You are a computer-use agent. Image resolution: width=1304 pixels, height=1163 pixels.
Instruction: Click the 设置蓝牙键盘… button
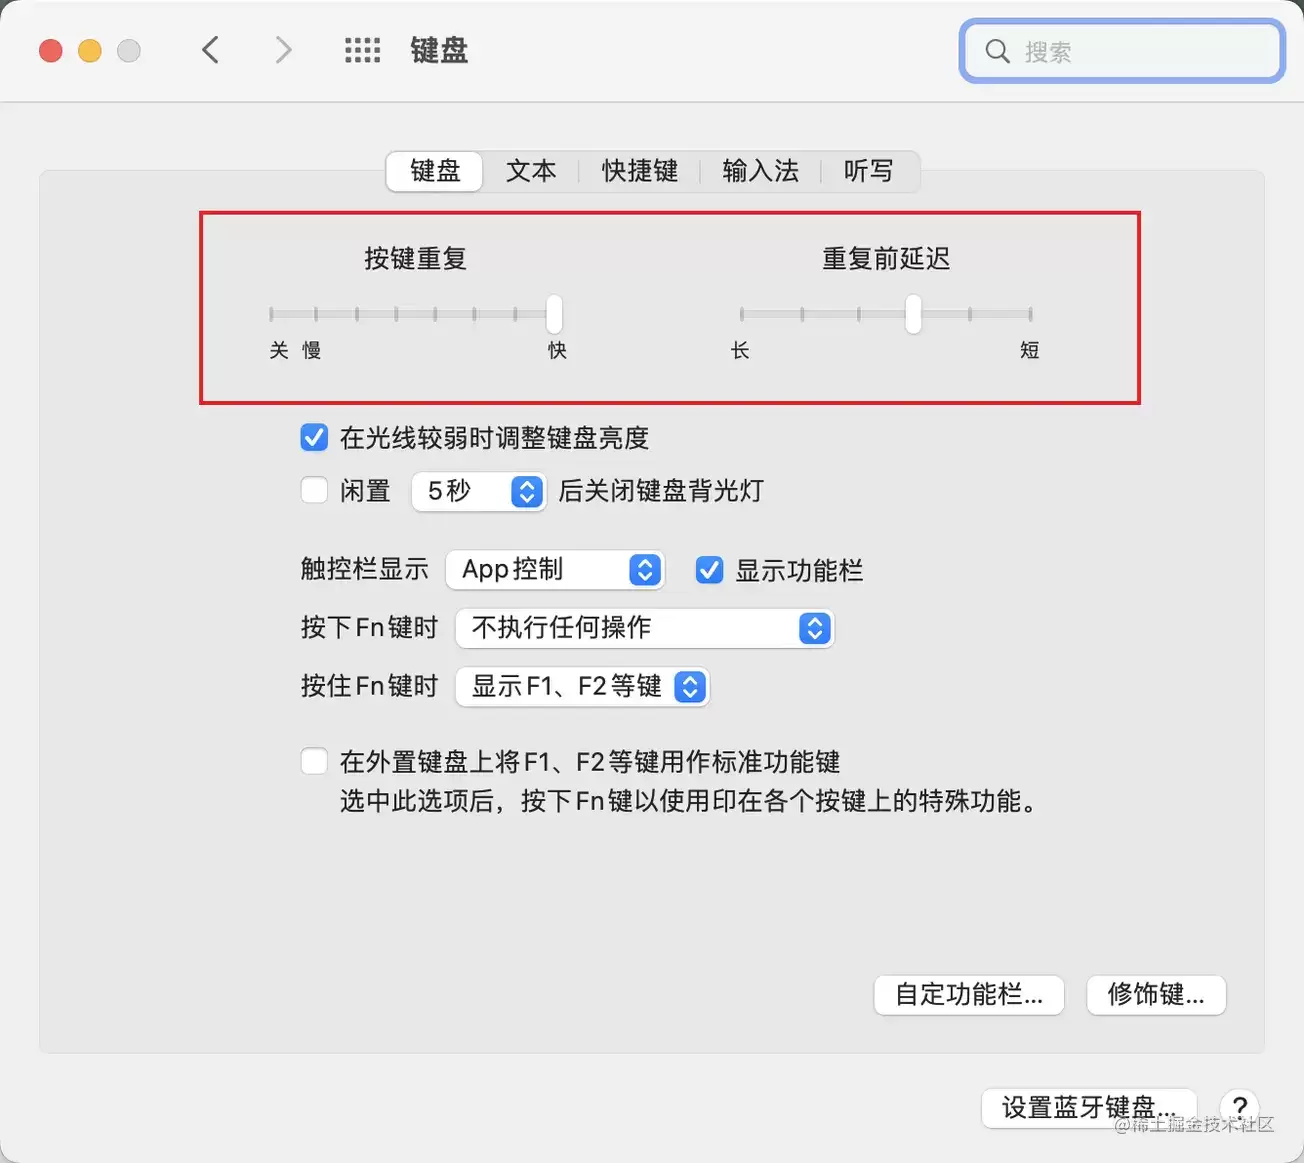coord(1089,1108)
